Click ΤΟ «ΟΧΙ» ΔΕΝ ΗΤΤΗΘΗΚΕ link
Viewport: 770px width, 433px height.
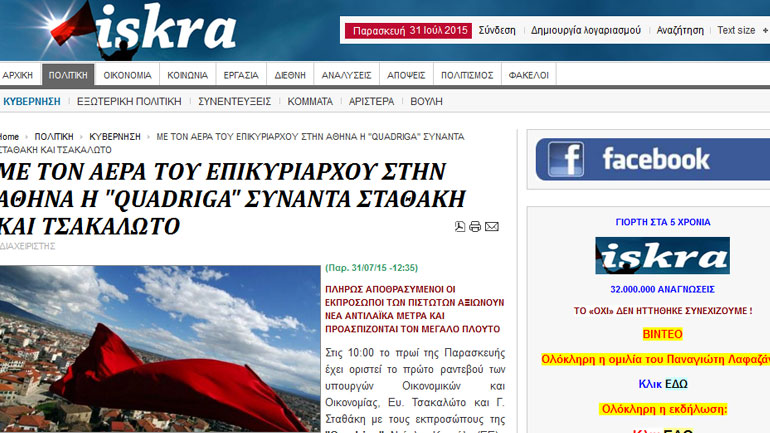coord(662,311)
